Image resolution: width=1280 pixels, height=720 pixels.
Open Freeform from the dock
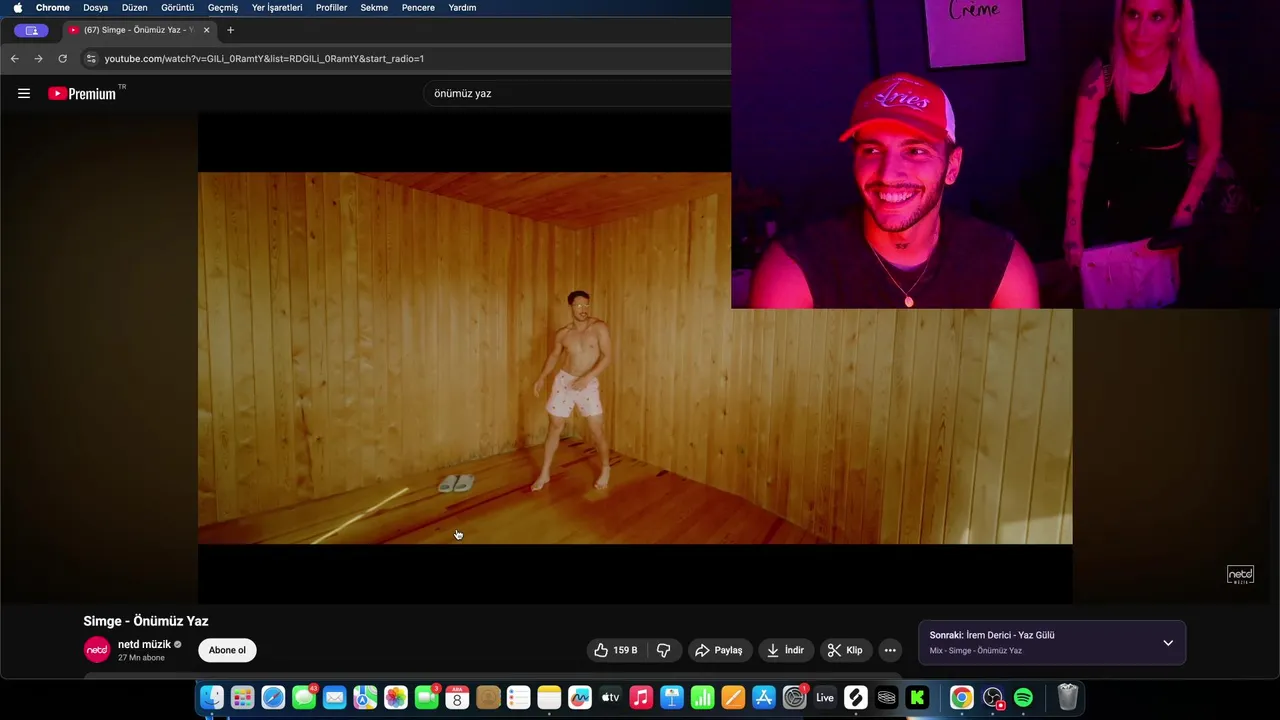click(x=580, y=697)
